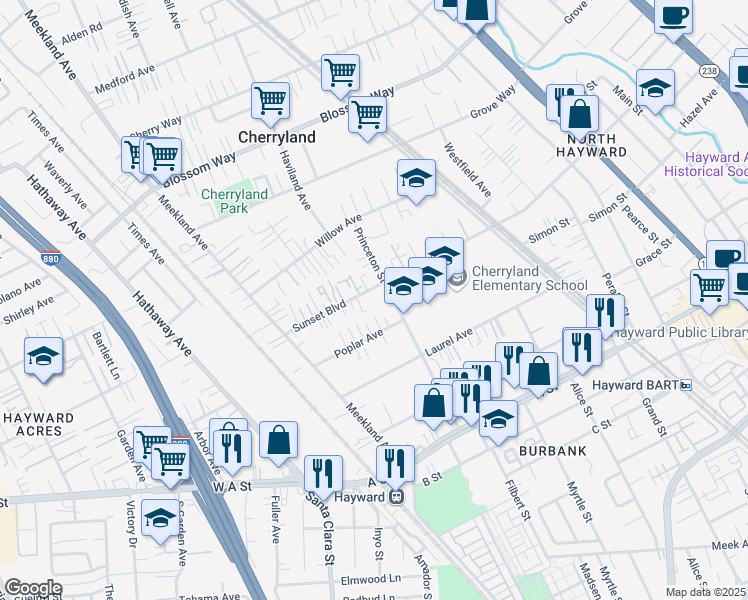
Task: Click the Cherryland Elementary School label
Action: point(530,279)
